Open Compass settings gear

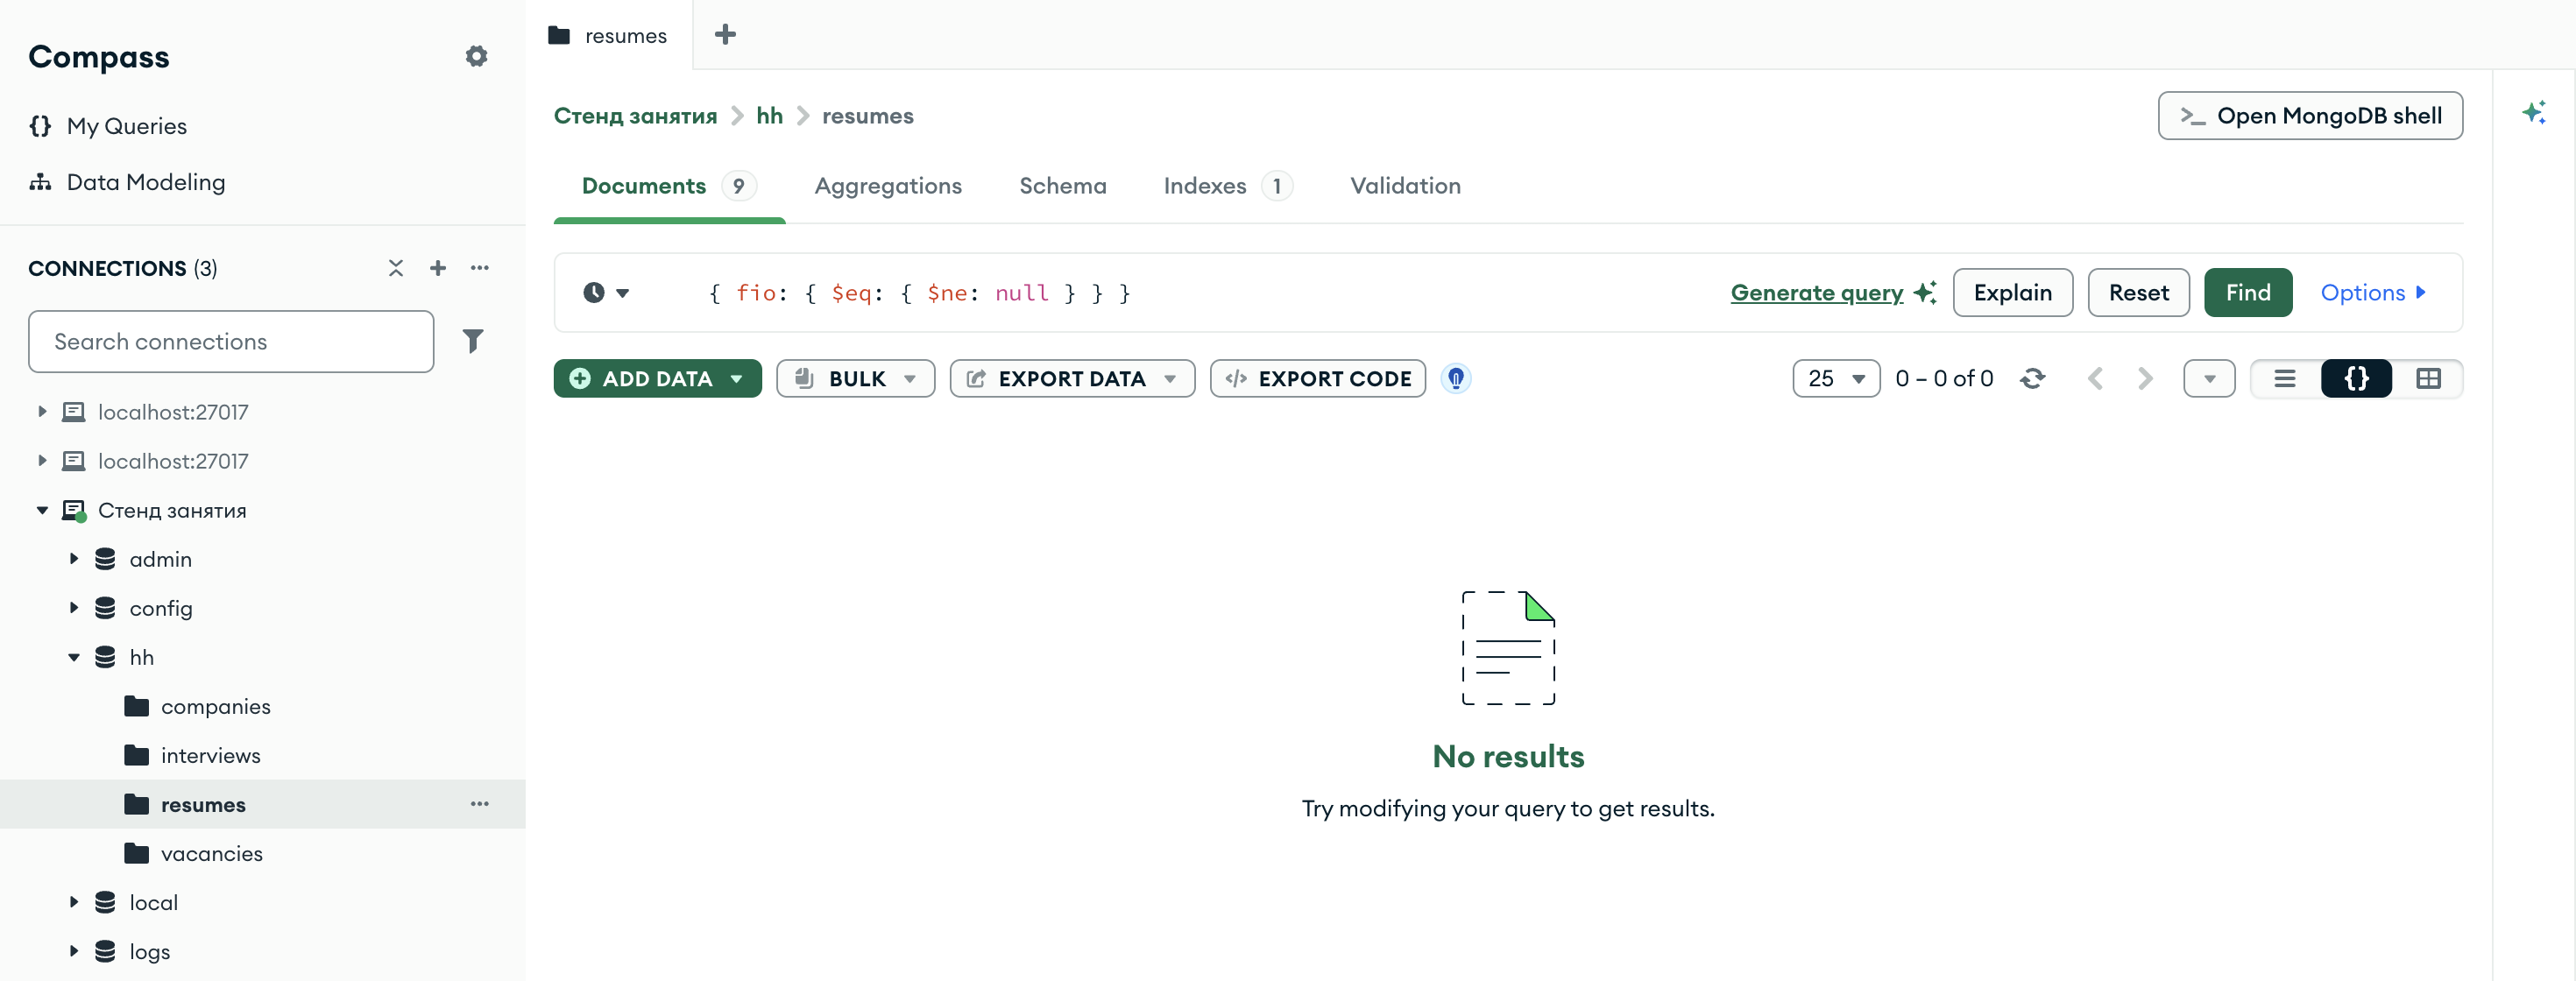tap(476, 56)
